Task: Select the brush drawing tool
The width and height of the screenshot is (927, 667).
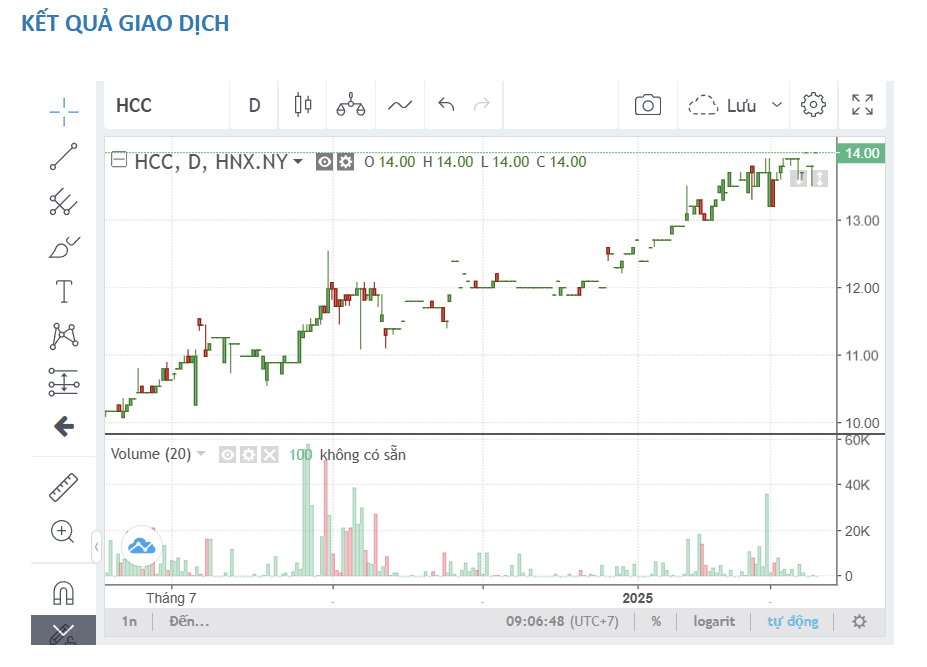Action: click(x=64, y=247)
